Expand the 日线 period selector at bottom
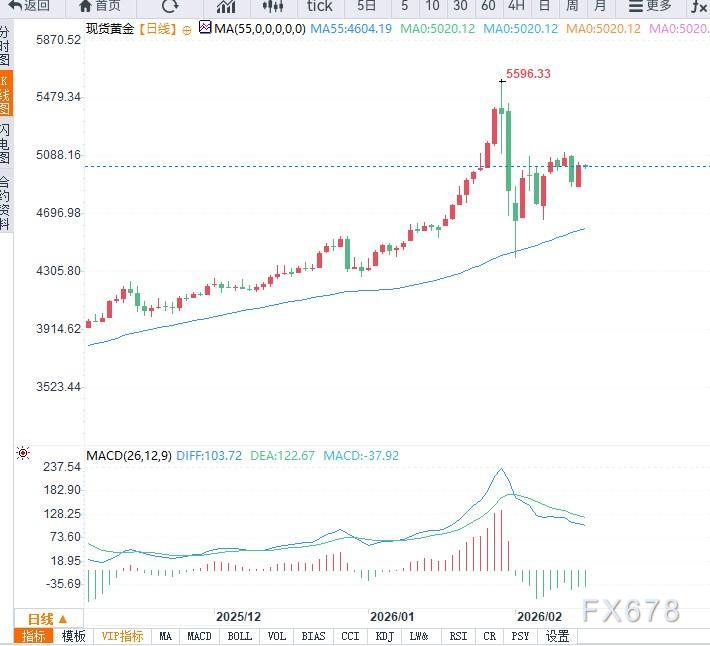Screen dimensions: 710x646 click(x=47, y=618)
